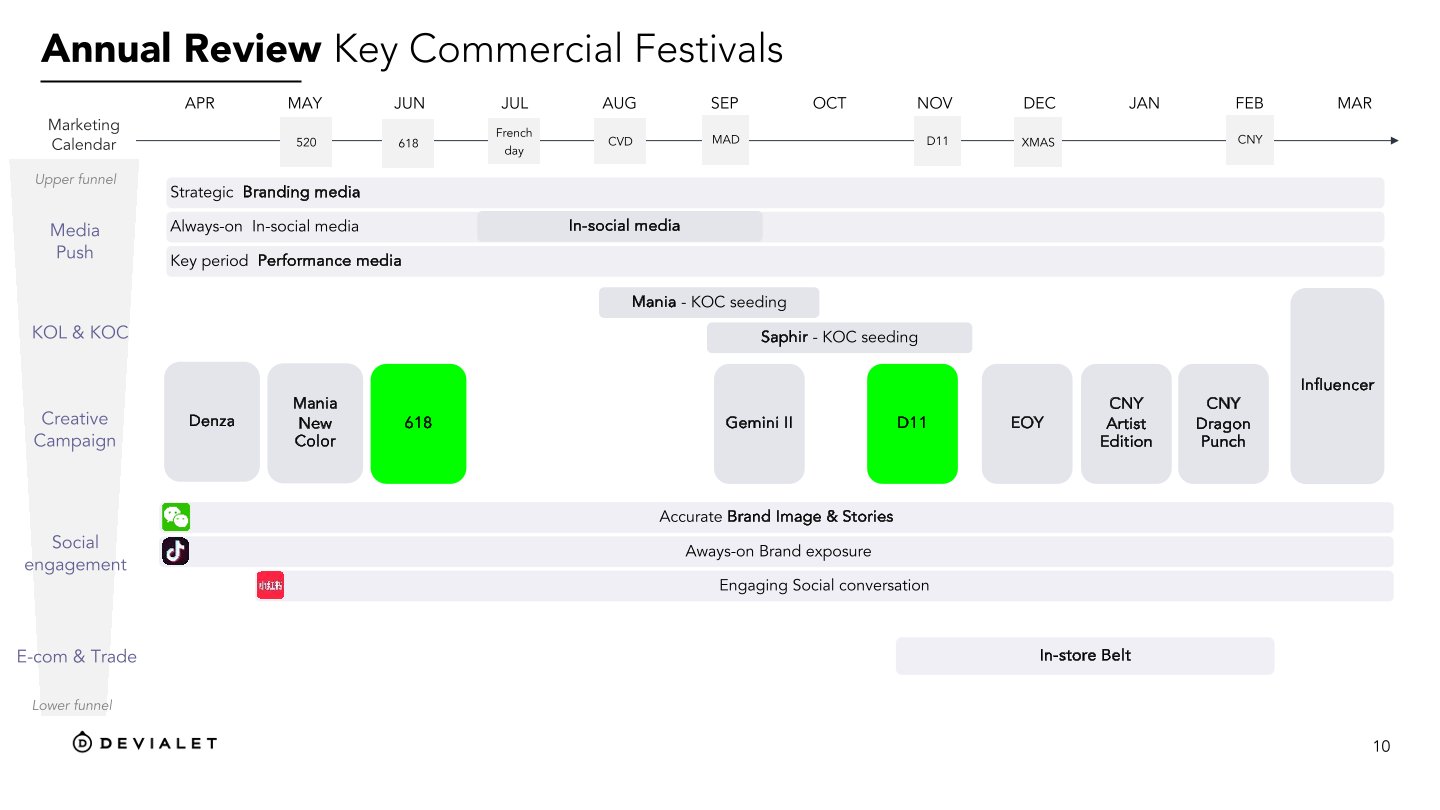Click the 520 calendar marker
1440x810 pixels.
(x=306, y=142)
